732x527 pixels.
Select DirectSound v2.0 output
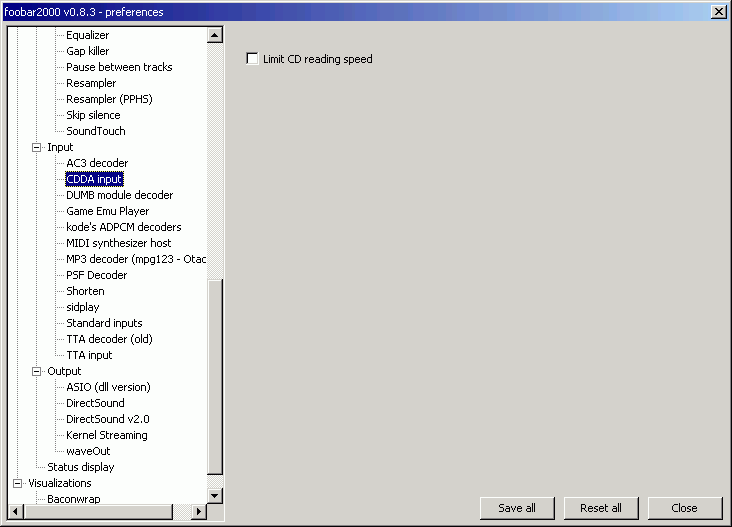108,419
